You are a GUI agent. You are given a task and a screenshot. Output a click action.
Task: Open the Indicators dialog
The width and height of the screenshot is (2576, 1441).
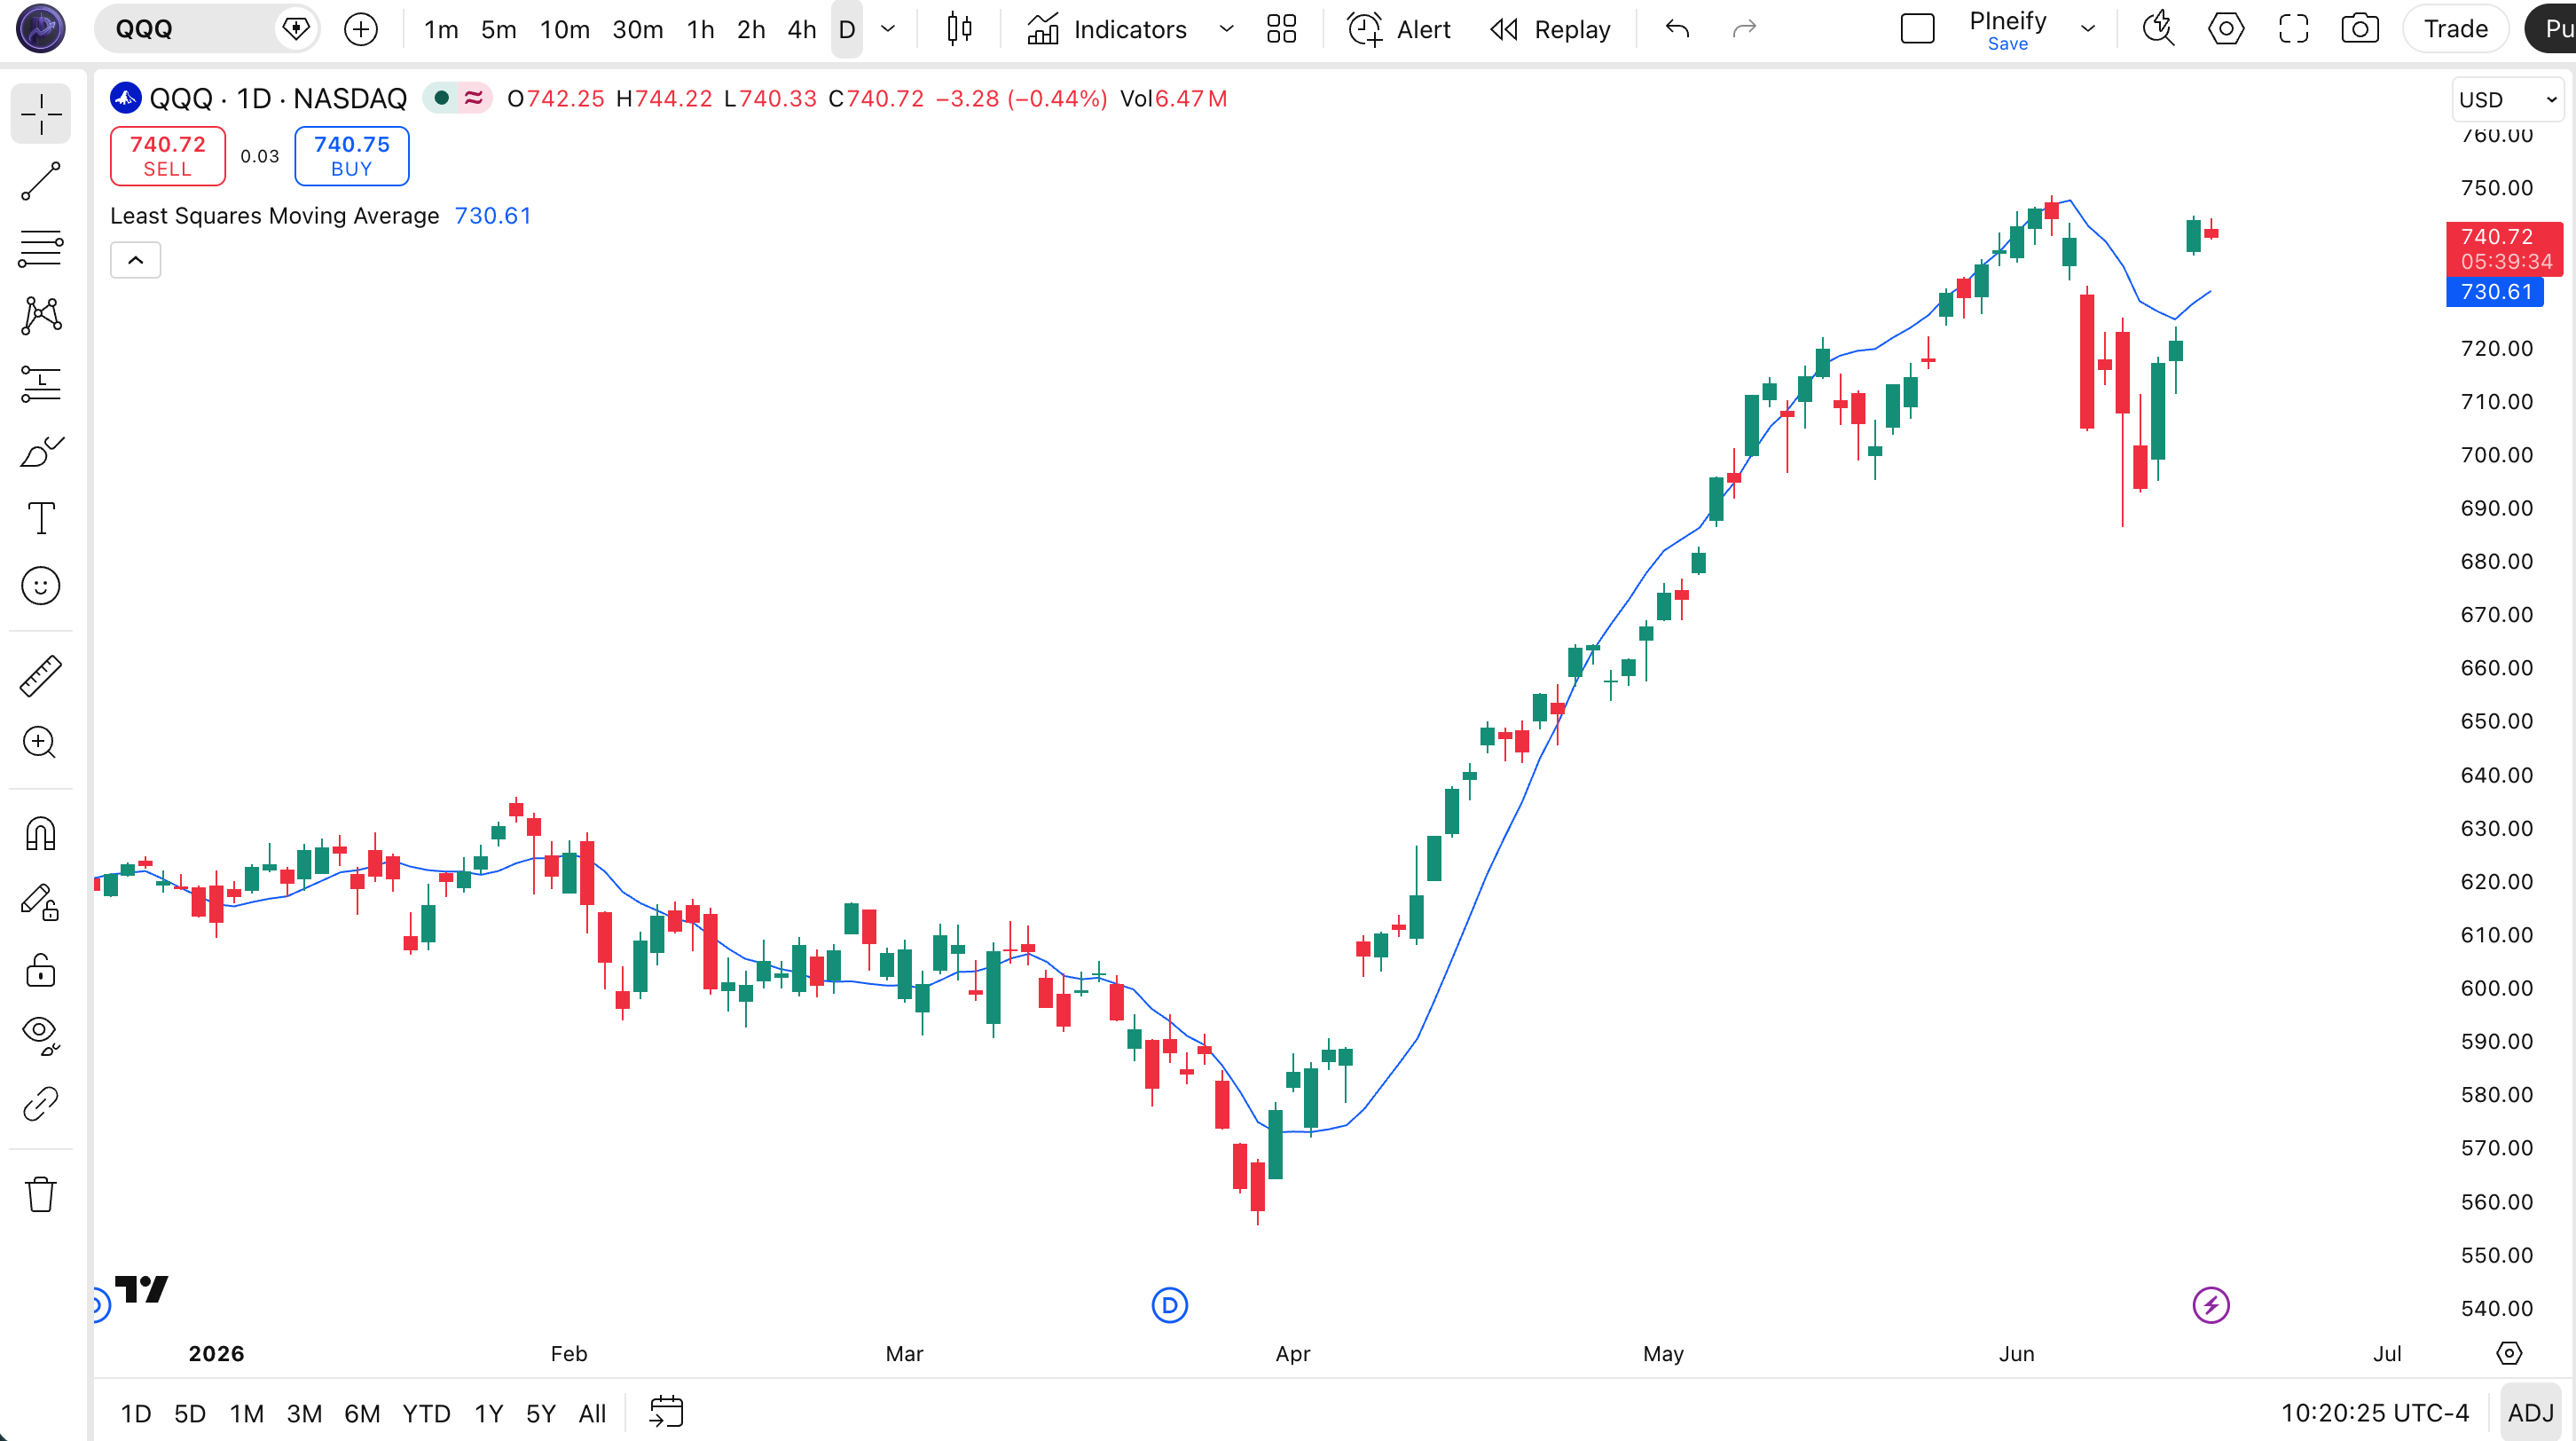click(1108, 29)
